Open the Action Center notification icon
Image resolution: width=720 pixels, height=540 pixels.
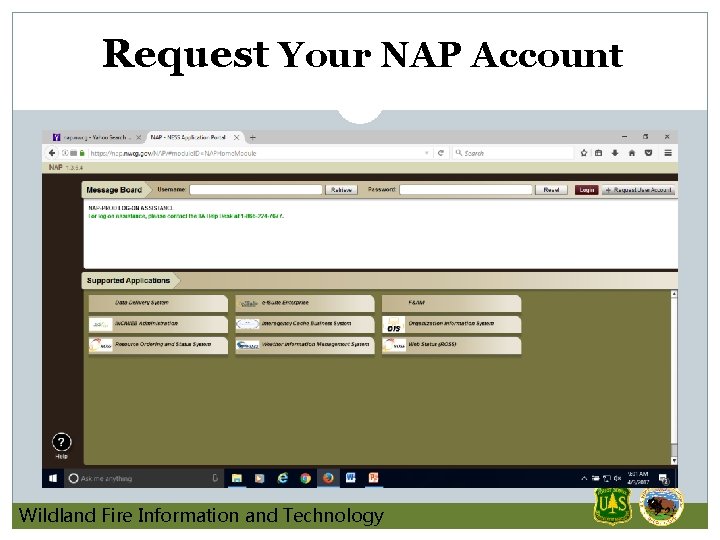pos(664,479)
